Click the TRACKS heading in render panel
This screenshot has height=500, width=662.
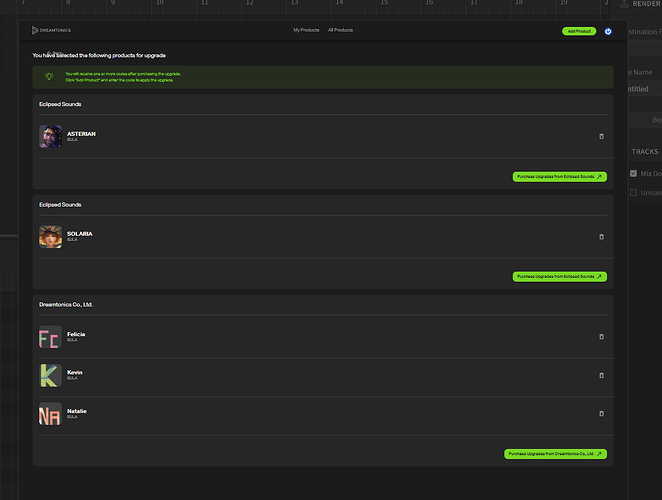[645, 152]
